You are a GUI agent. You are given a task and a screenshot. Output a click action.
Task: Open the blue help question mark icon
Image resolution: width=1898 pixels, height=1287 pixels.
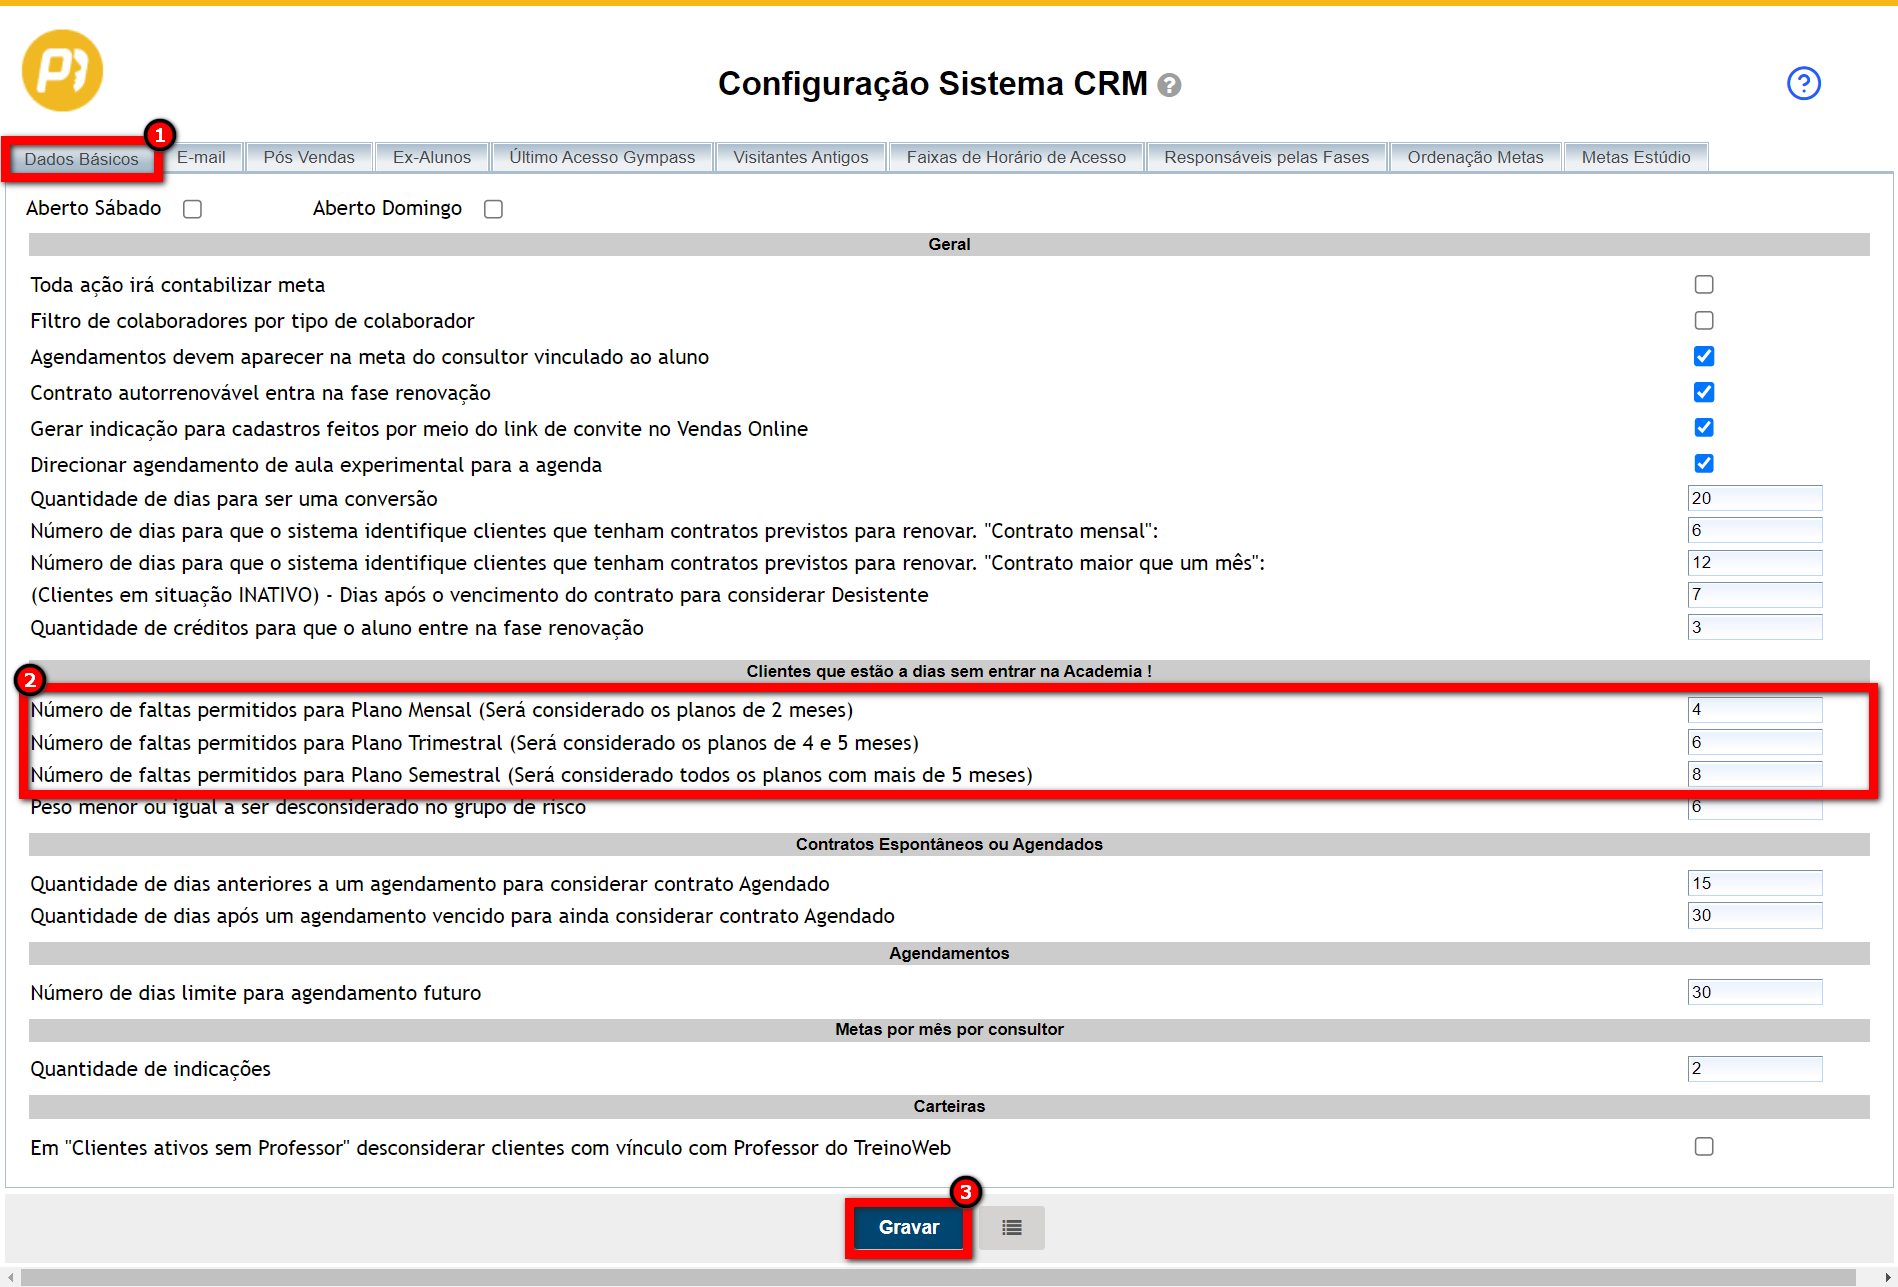[1803, 83]
